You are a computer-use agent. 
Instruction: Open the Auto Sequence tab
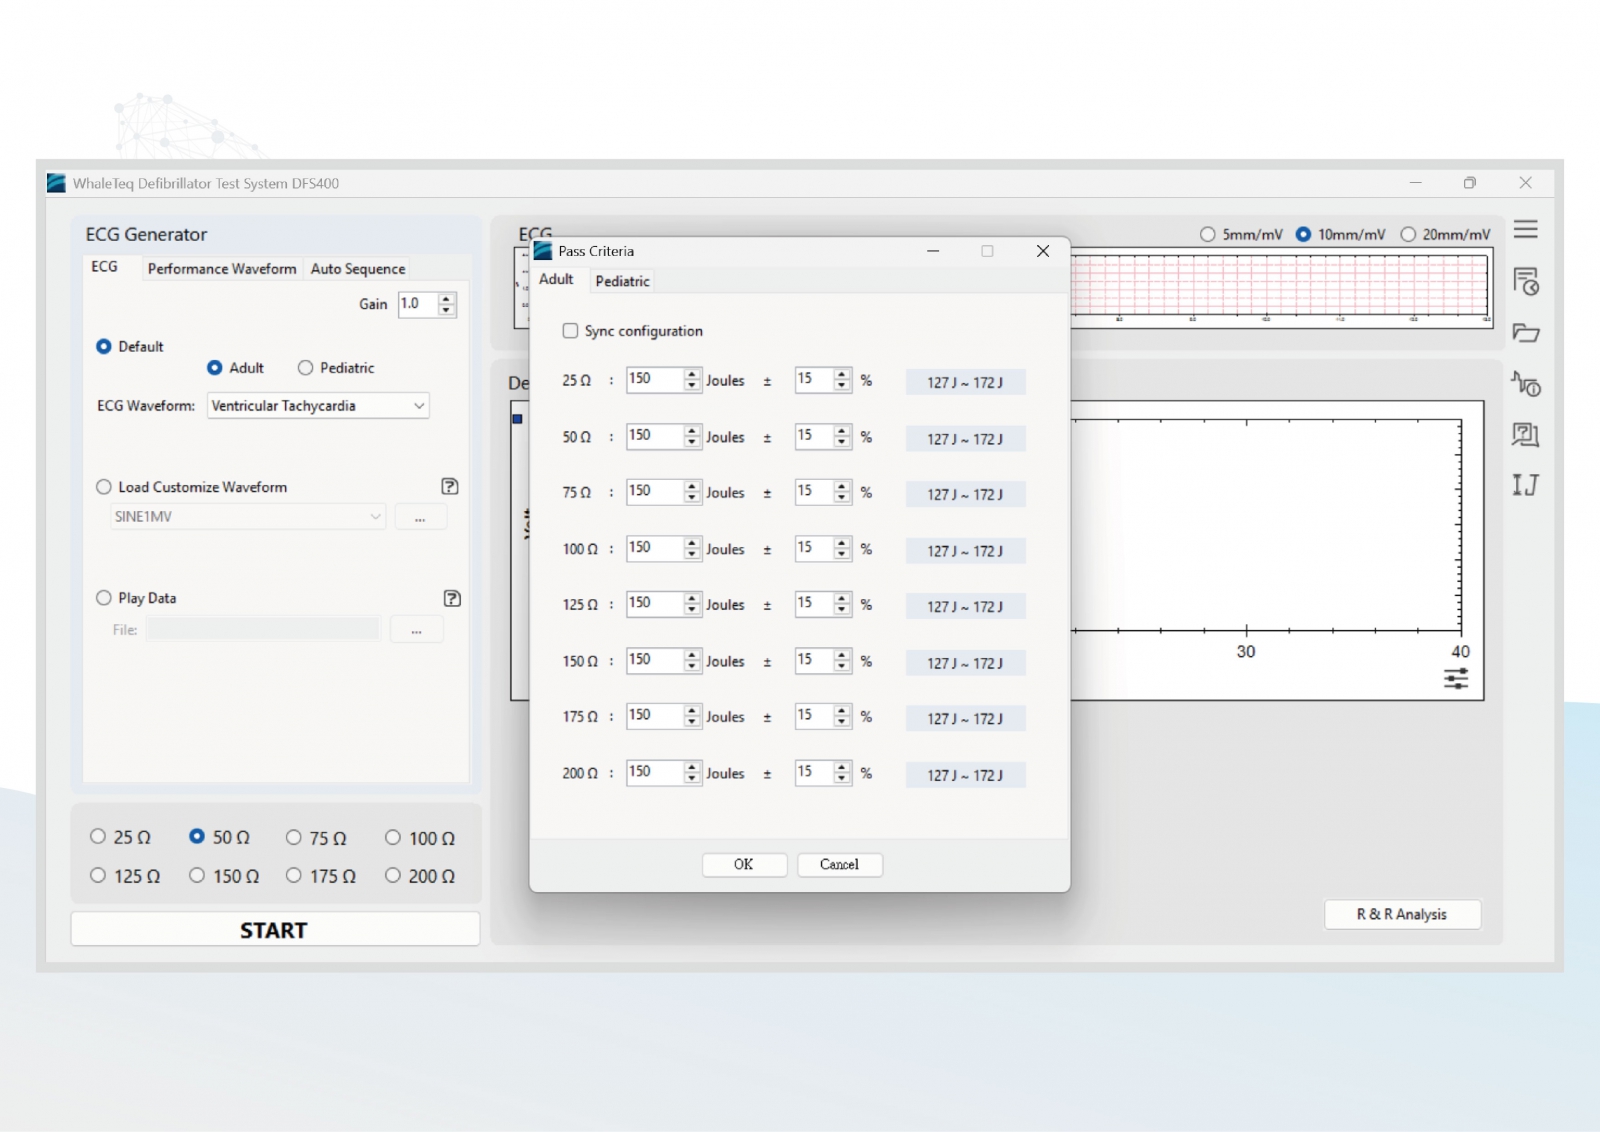[358, 269]
